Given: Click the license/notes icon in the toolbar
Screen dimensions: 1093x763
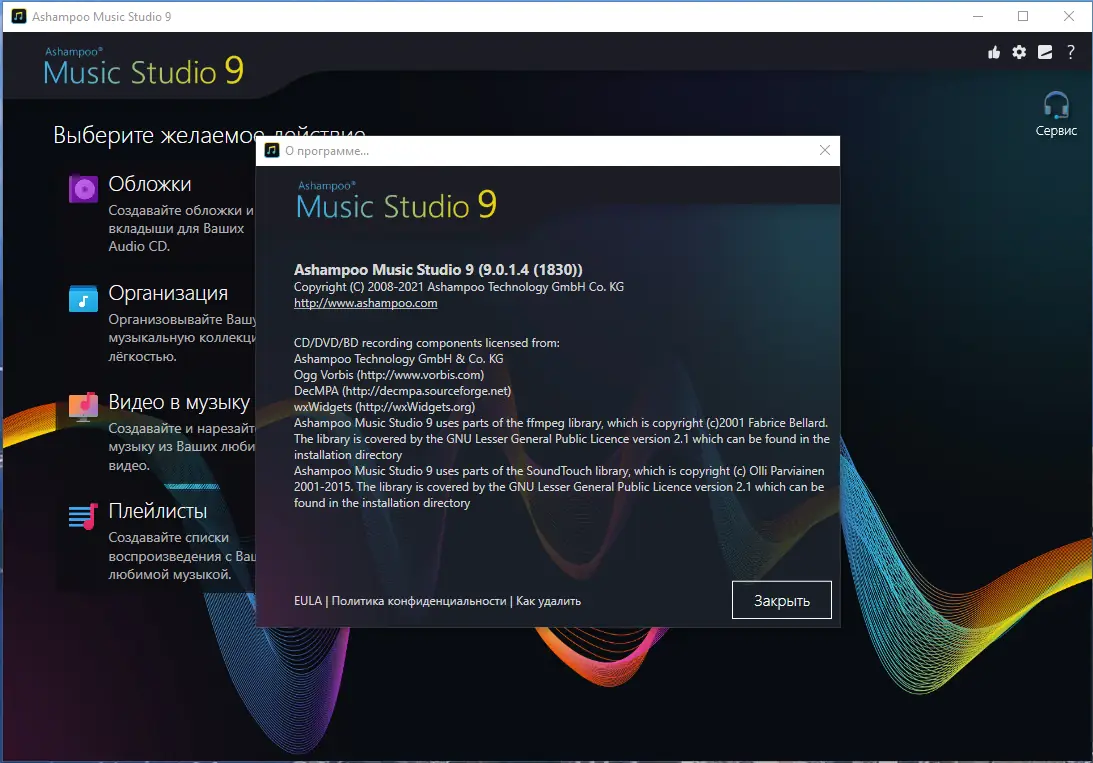Looking at the screenshot, I should coord(1044,52).
